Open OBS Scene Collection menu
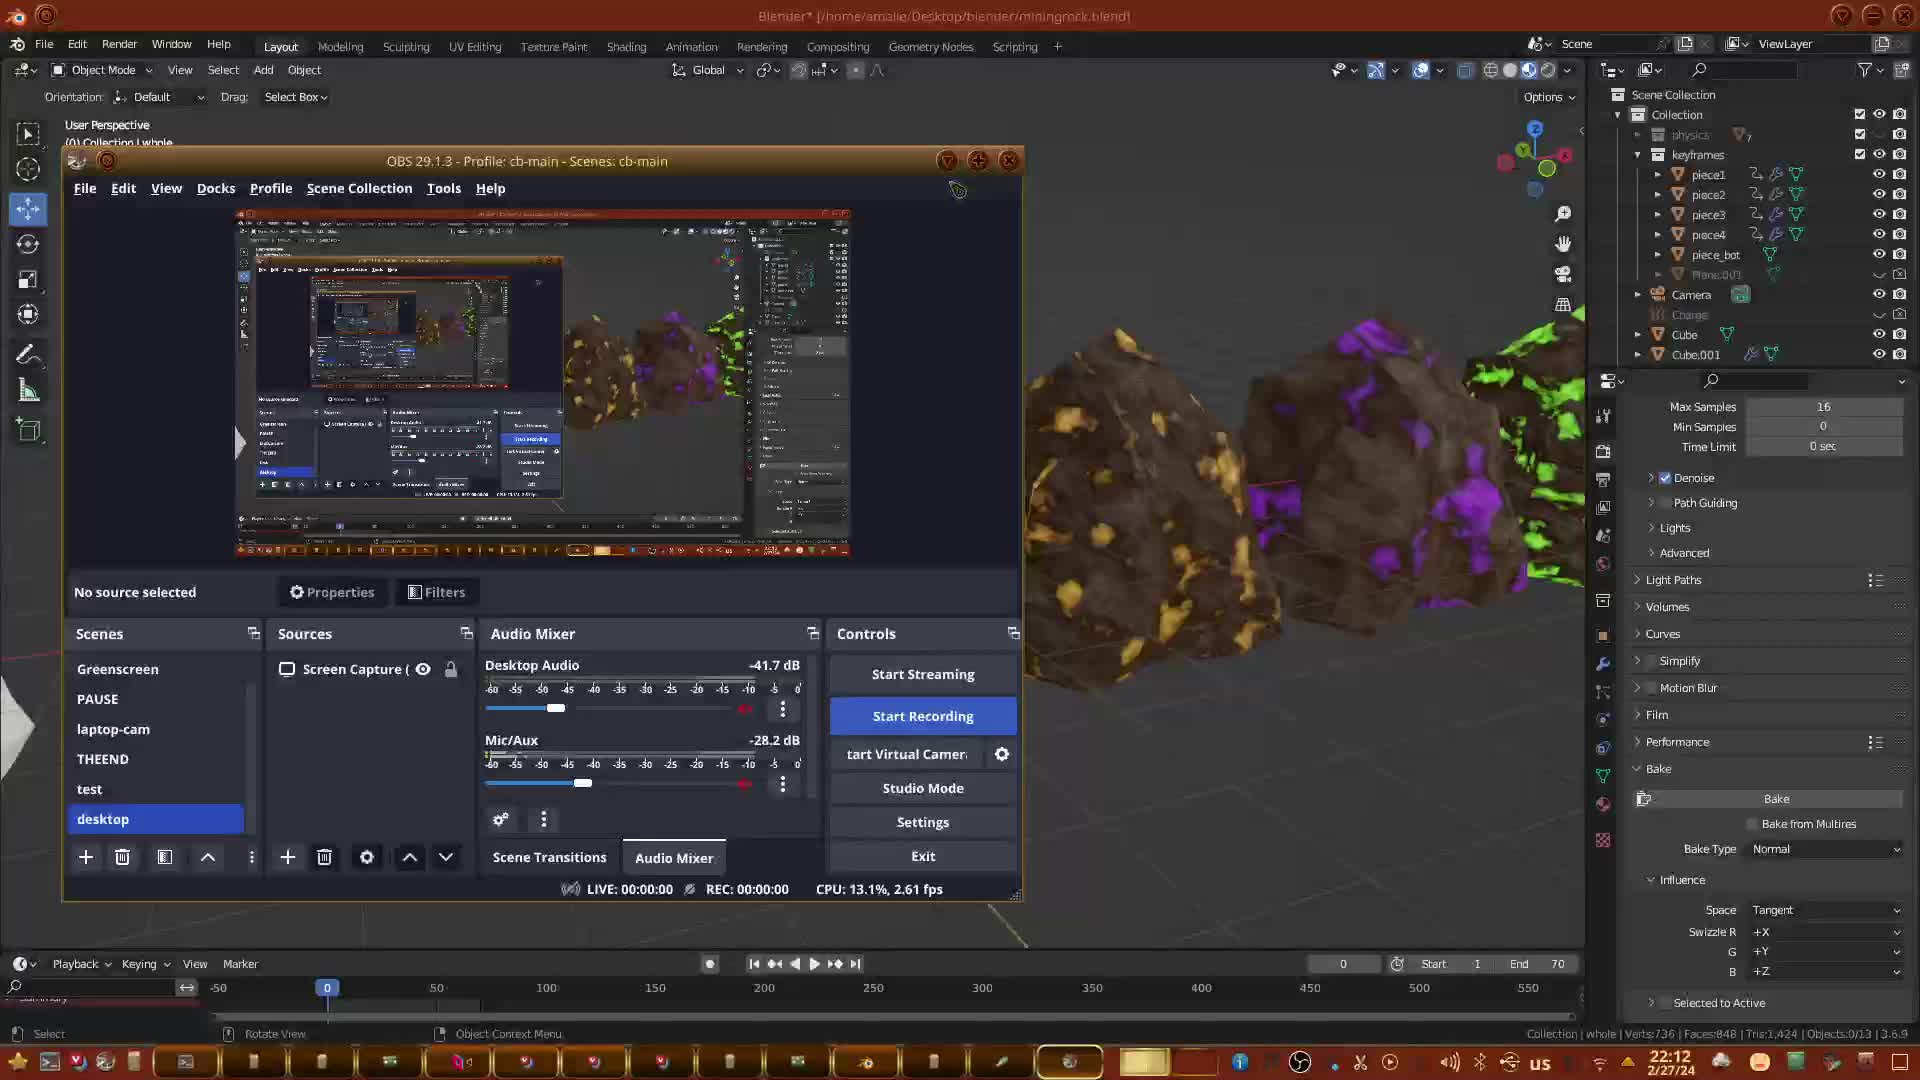 pos(359,188)
